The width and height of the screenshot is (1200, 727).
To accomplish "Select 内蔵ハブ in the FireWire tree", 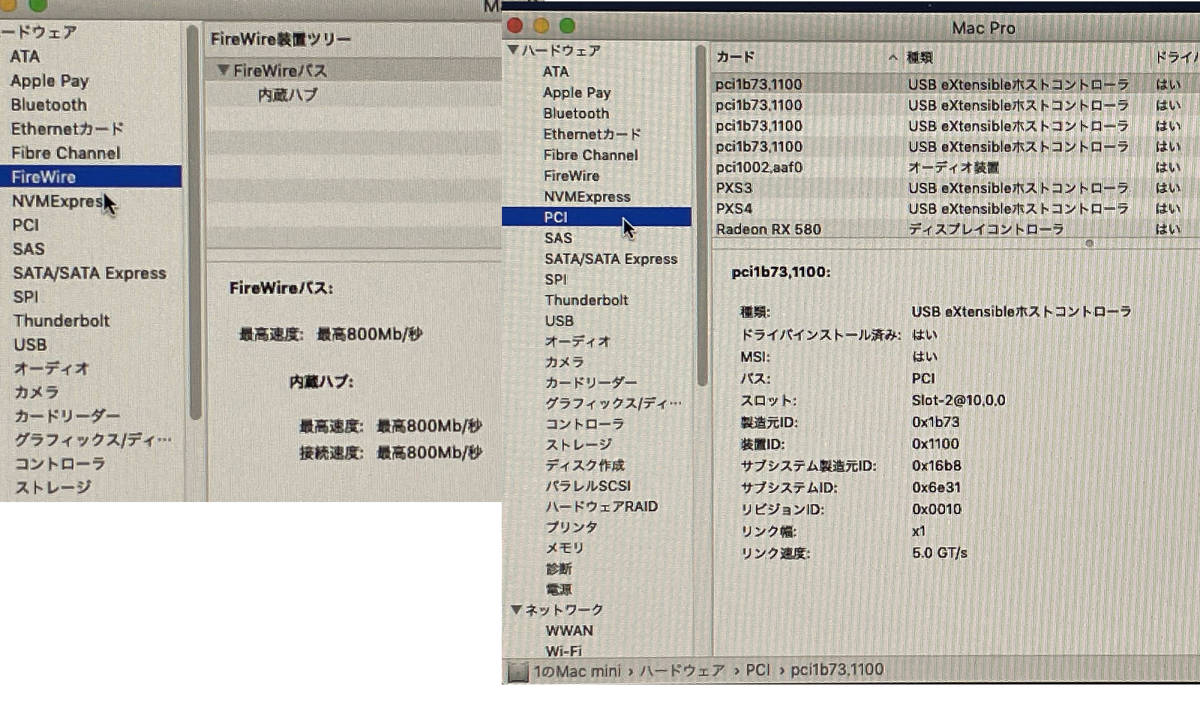I will pyautogui.click(x=288, y=96).
